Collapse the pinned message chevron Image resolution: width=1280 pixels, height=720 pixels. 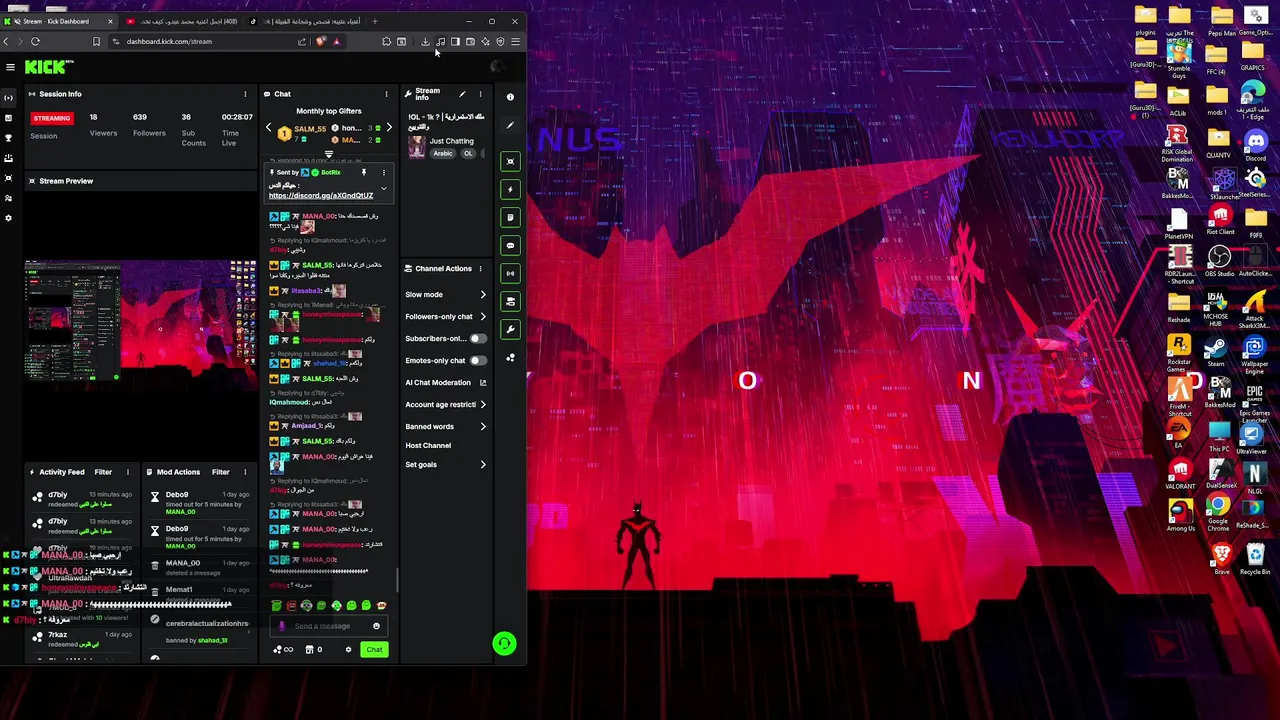coord(383,188)
